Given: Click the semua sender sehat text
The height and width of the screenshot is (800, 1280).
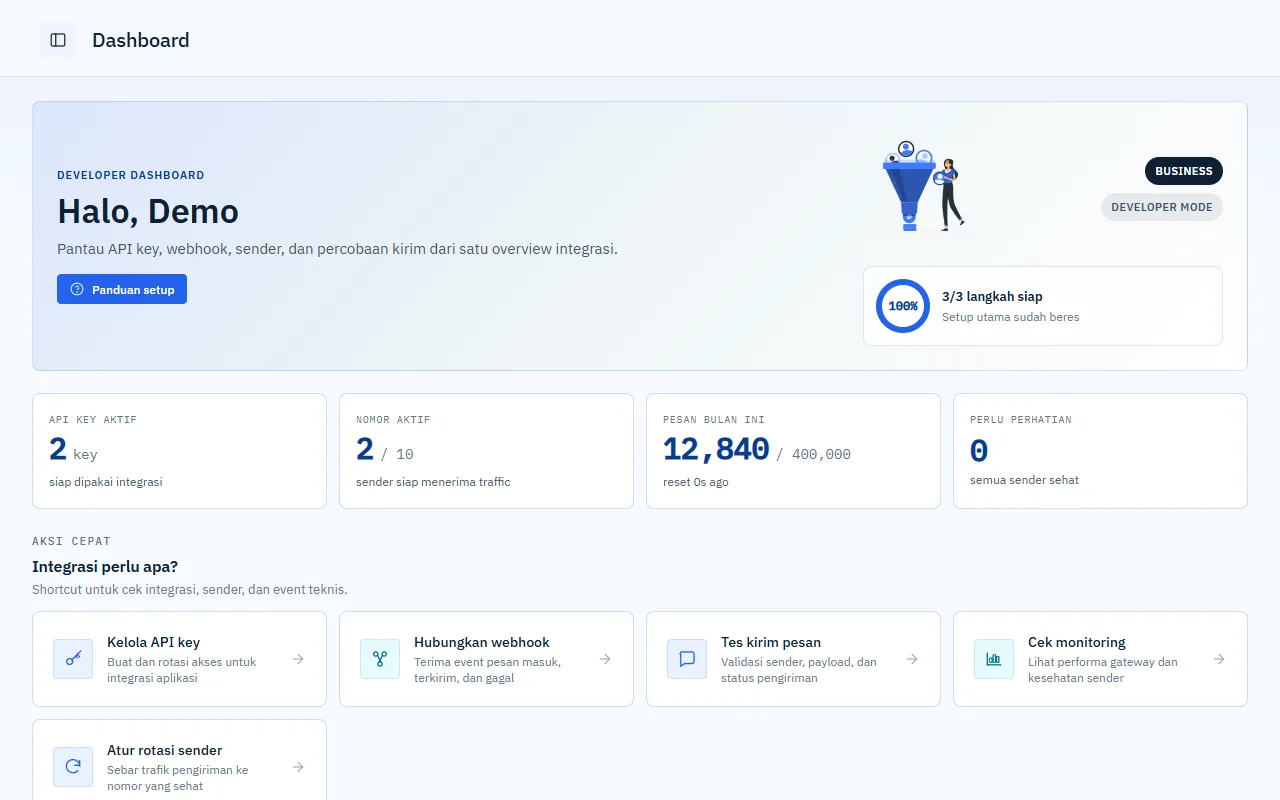Looking at the screenshot, I should pyautogui.click(x=1024, y=480).
